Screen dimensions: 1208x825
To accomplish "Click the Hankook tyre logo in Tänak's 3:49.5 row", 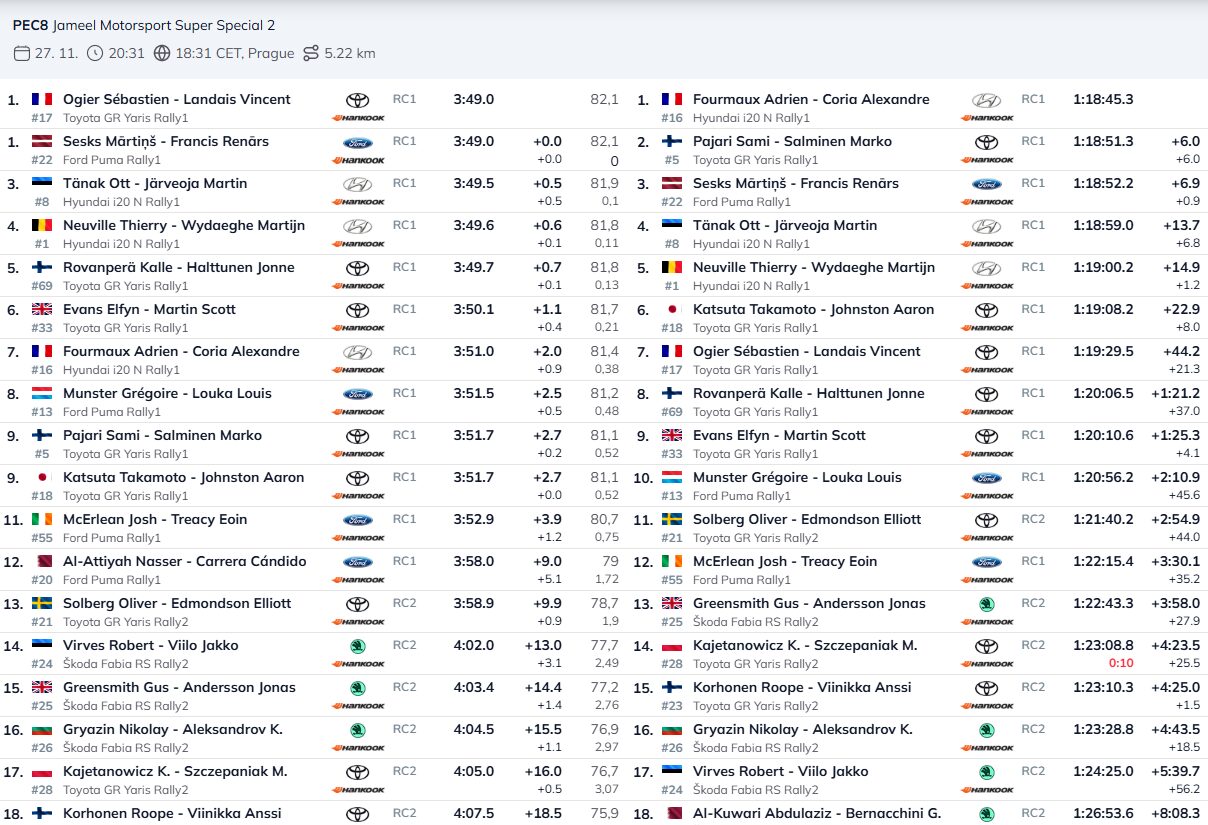I will coord(357,202).
